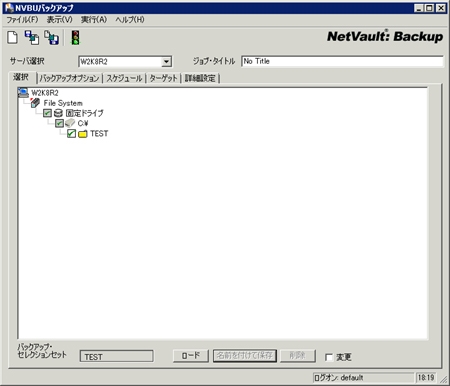Click the new blank job toolbar icon

pos(12,37)
